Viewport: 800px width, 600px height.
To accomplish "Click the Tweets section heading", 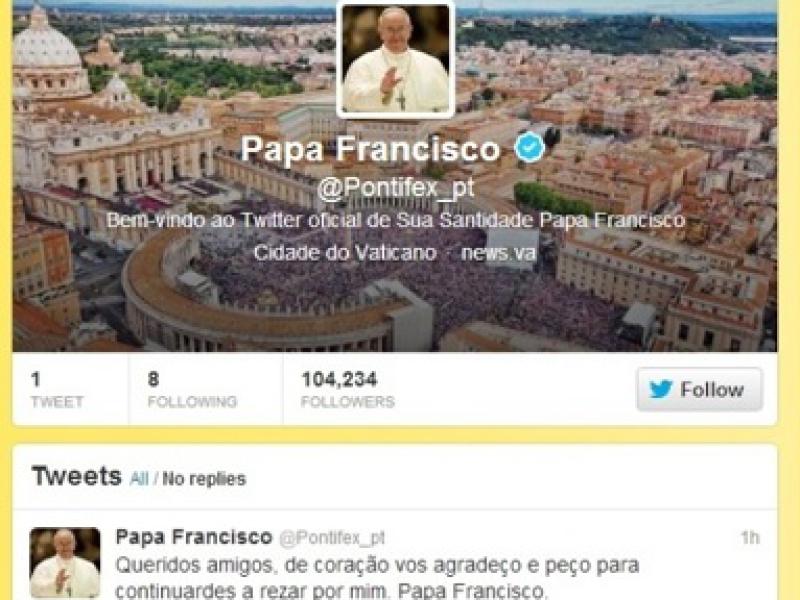I will click(x=77, y=476).
